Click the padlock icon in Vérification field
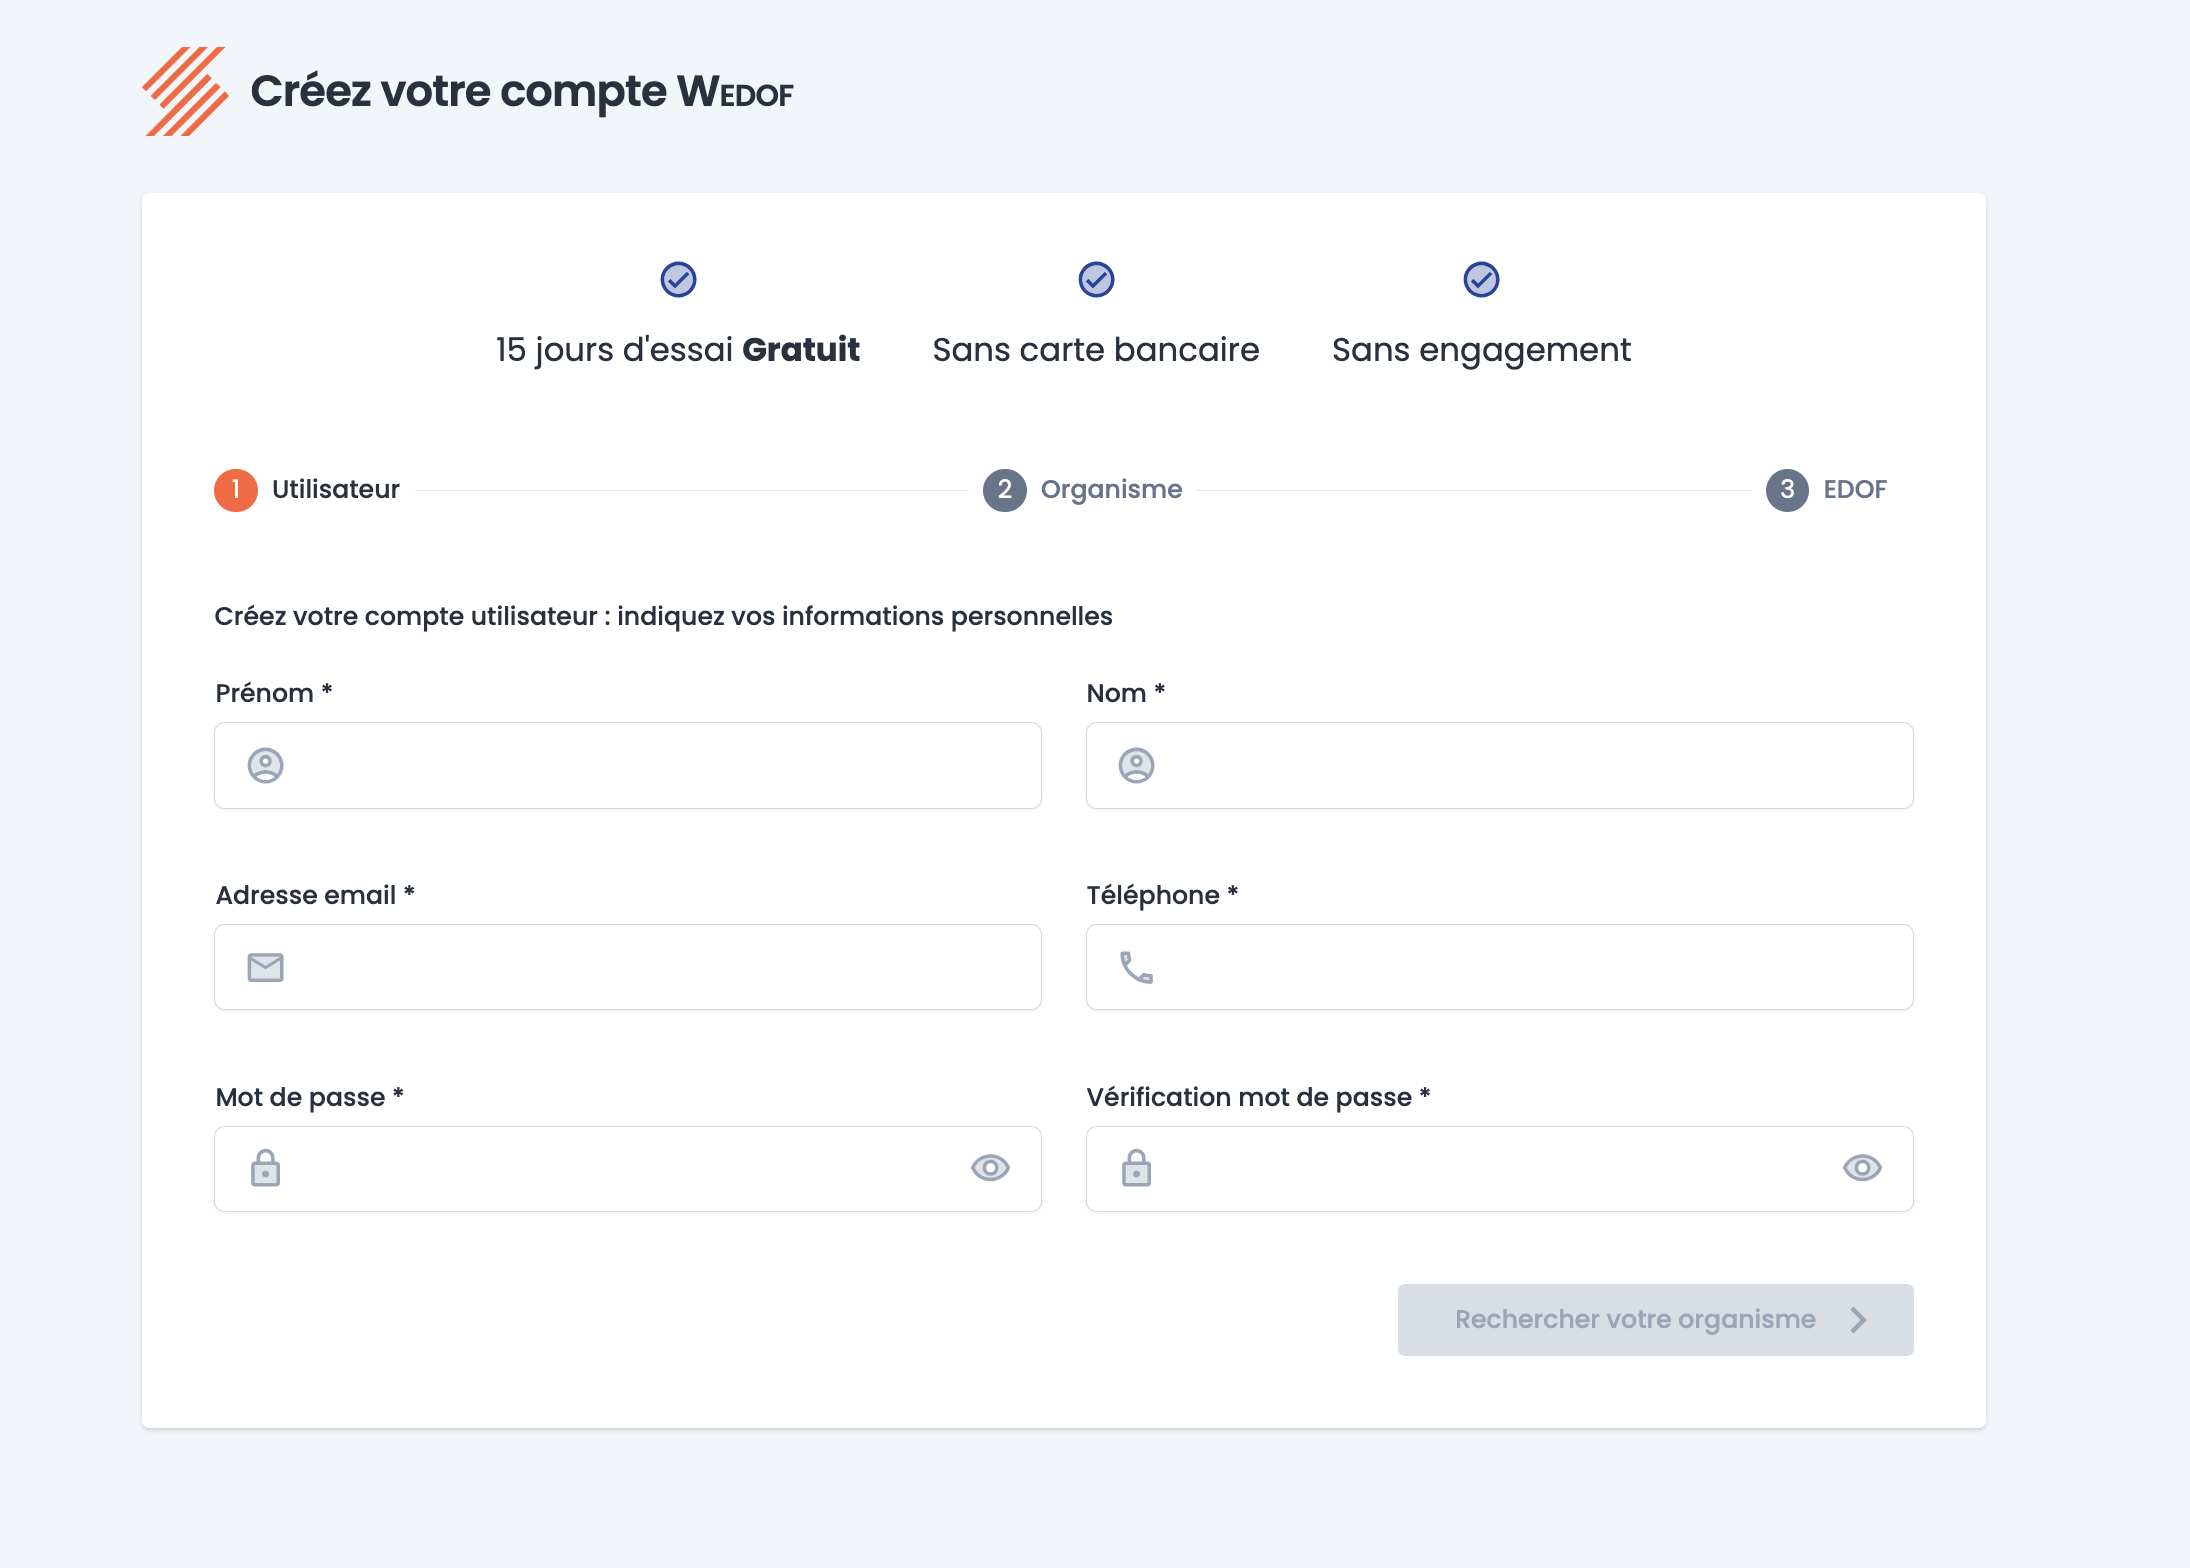 pyautogui.click(x=1136, y=1168)
